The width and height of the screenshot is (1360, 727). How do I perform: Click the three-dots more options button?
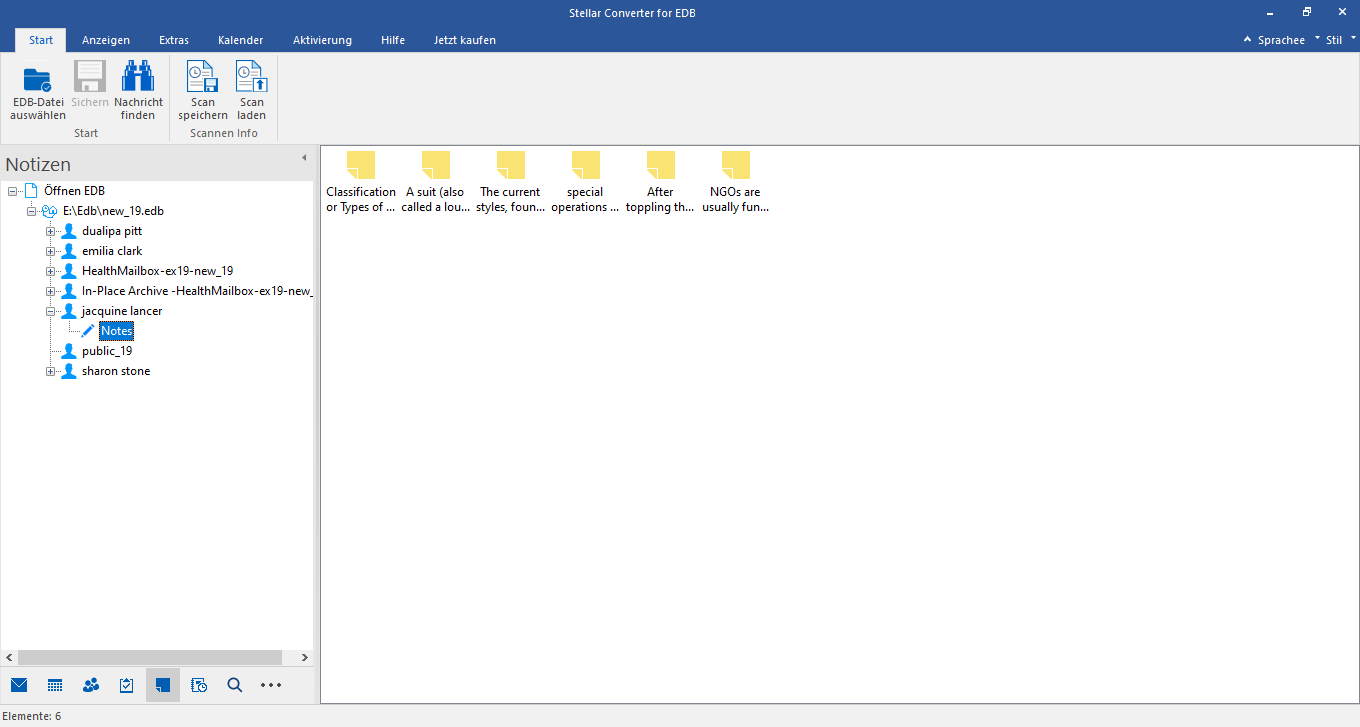tap(271, 685)
